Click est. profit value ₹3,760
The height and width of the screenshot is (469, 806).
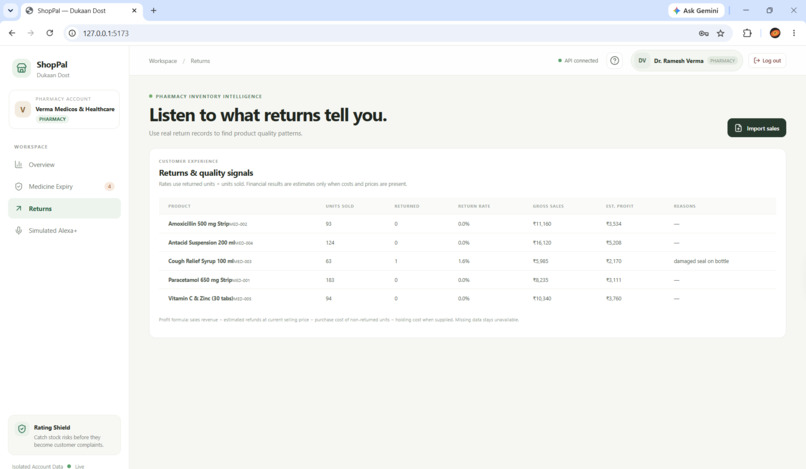[x=614, y=299]
